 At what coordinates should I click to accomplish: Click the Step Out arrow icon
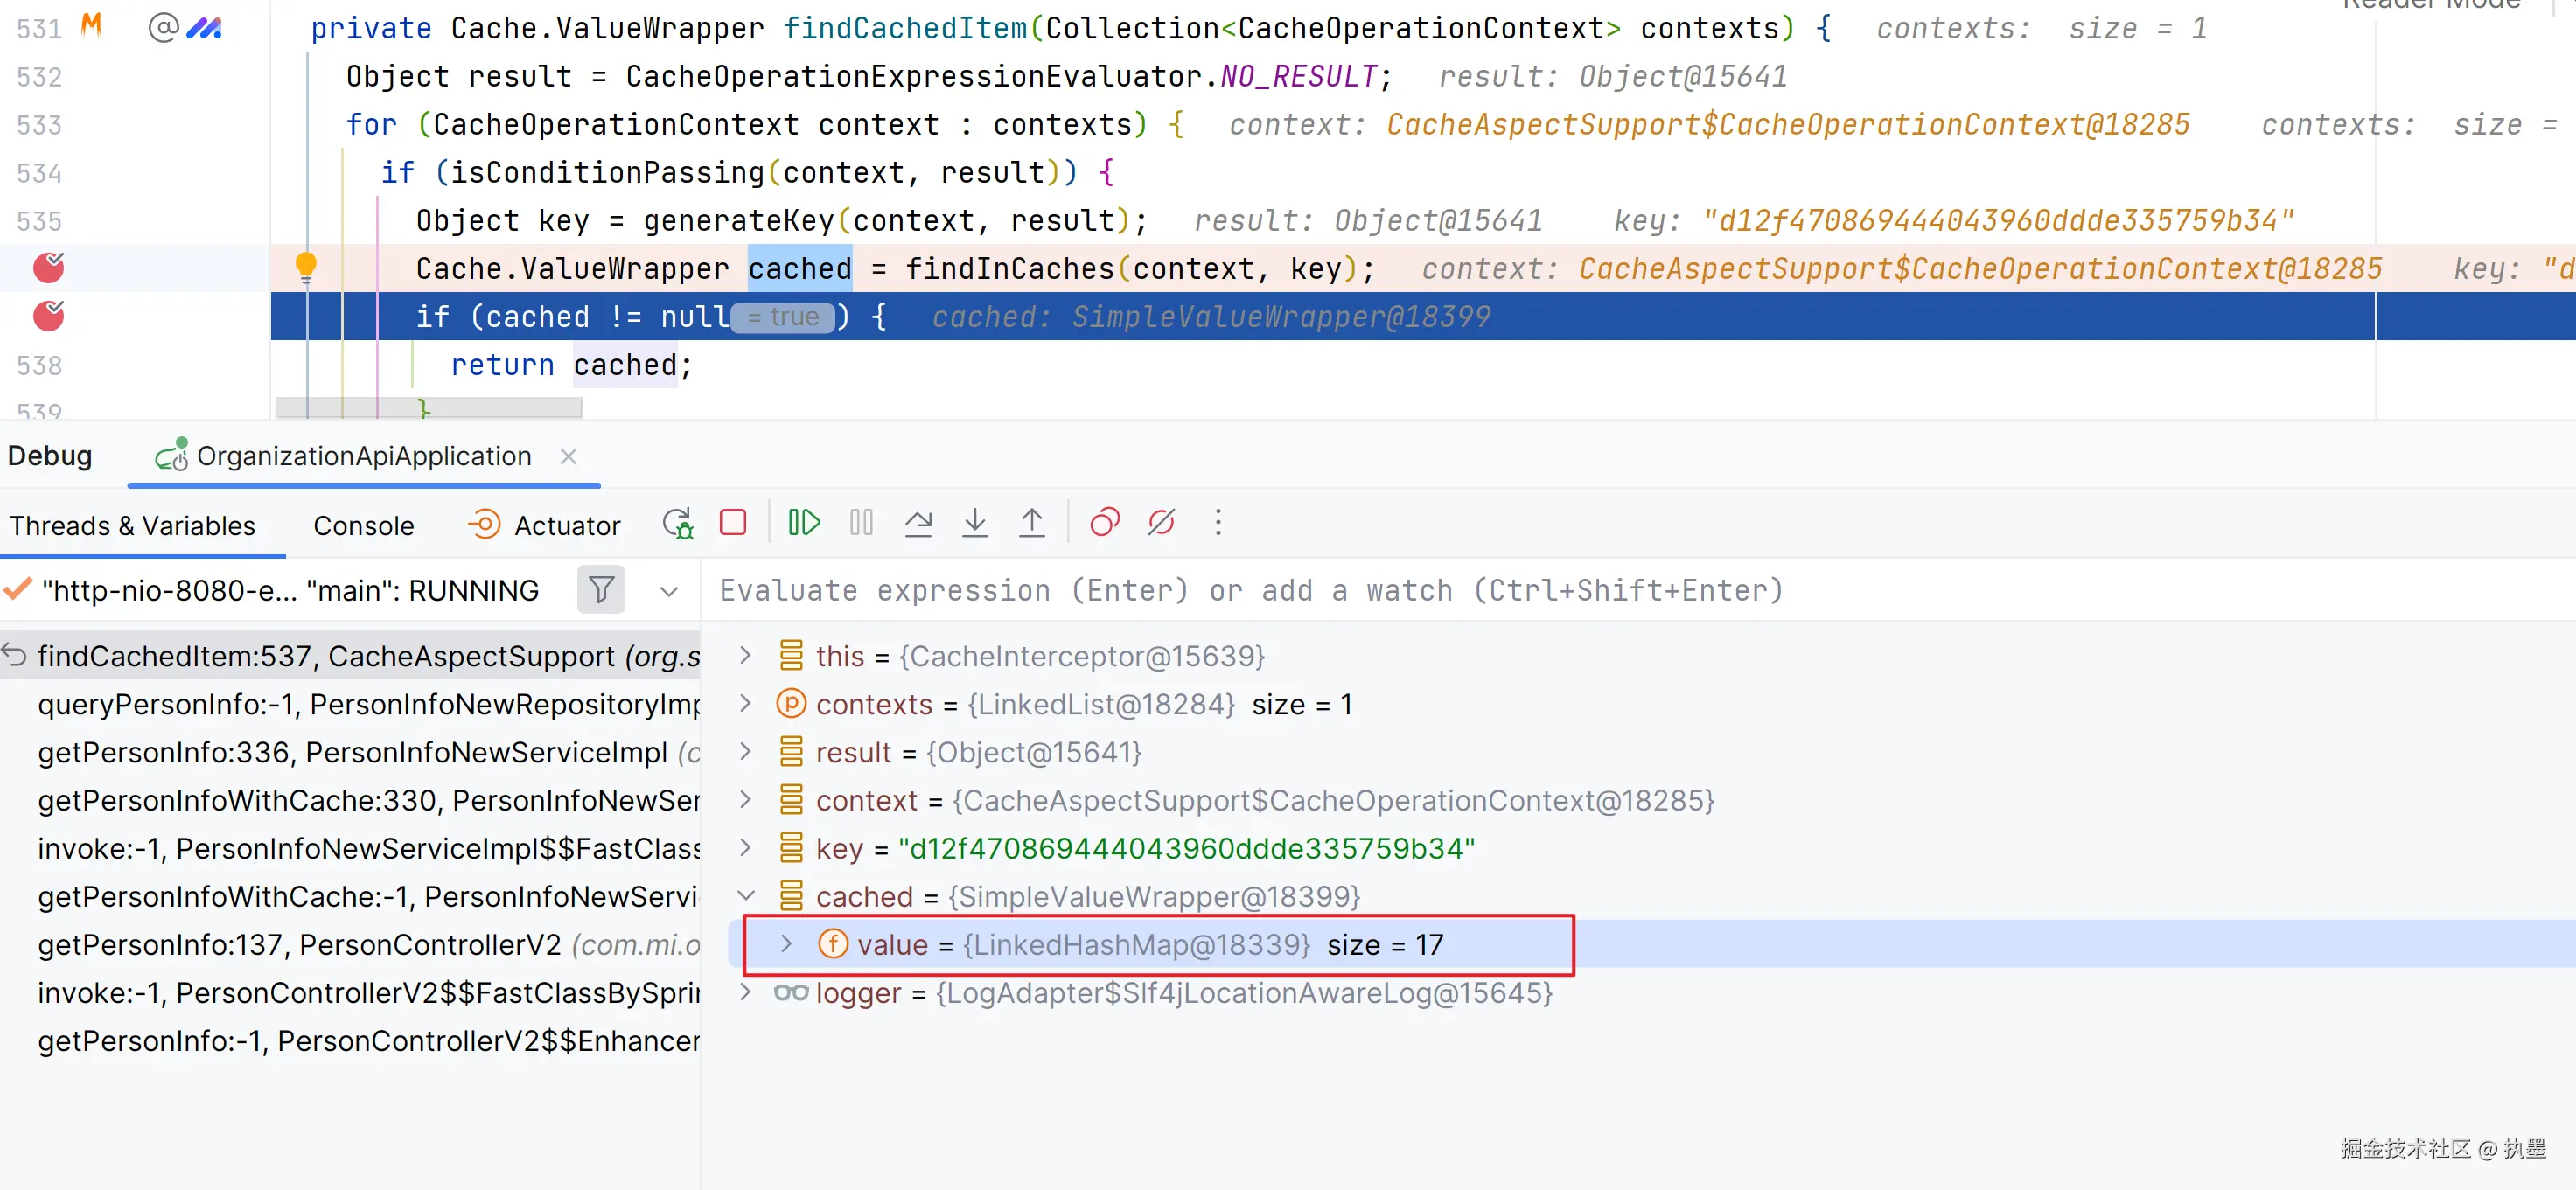(x=1031, y=523)
